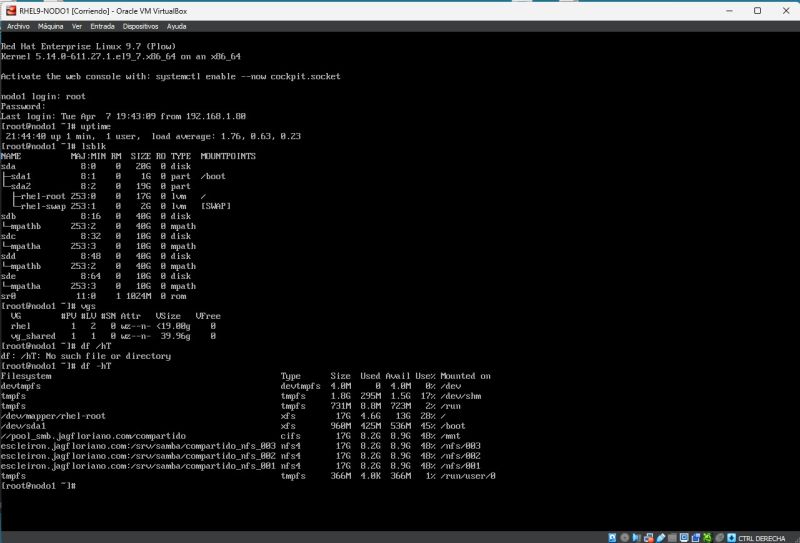Click the USB devices indicator icon
This screenshot has width=800, height=543.
click(661, 537)
